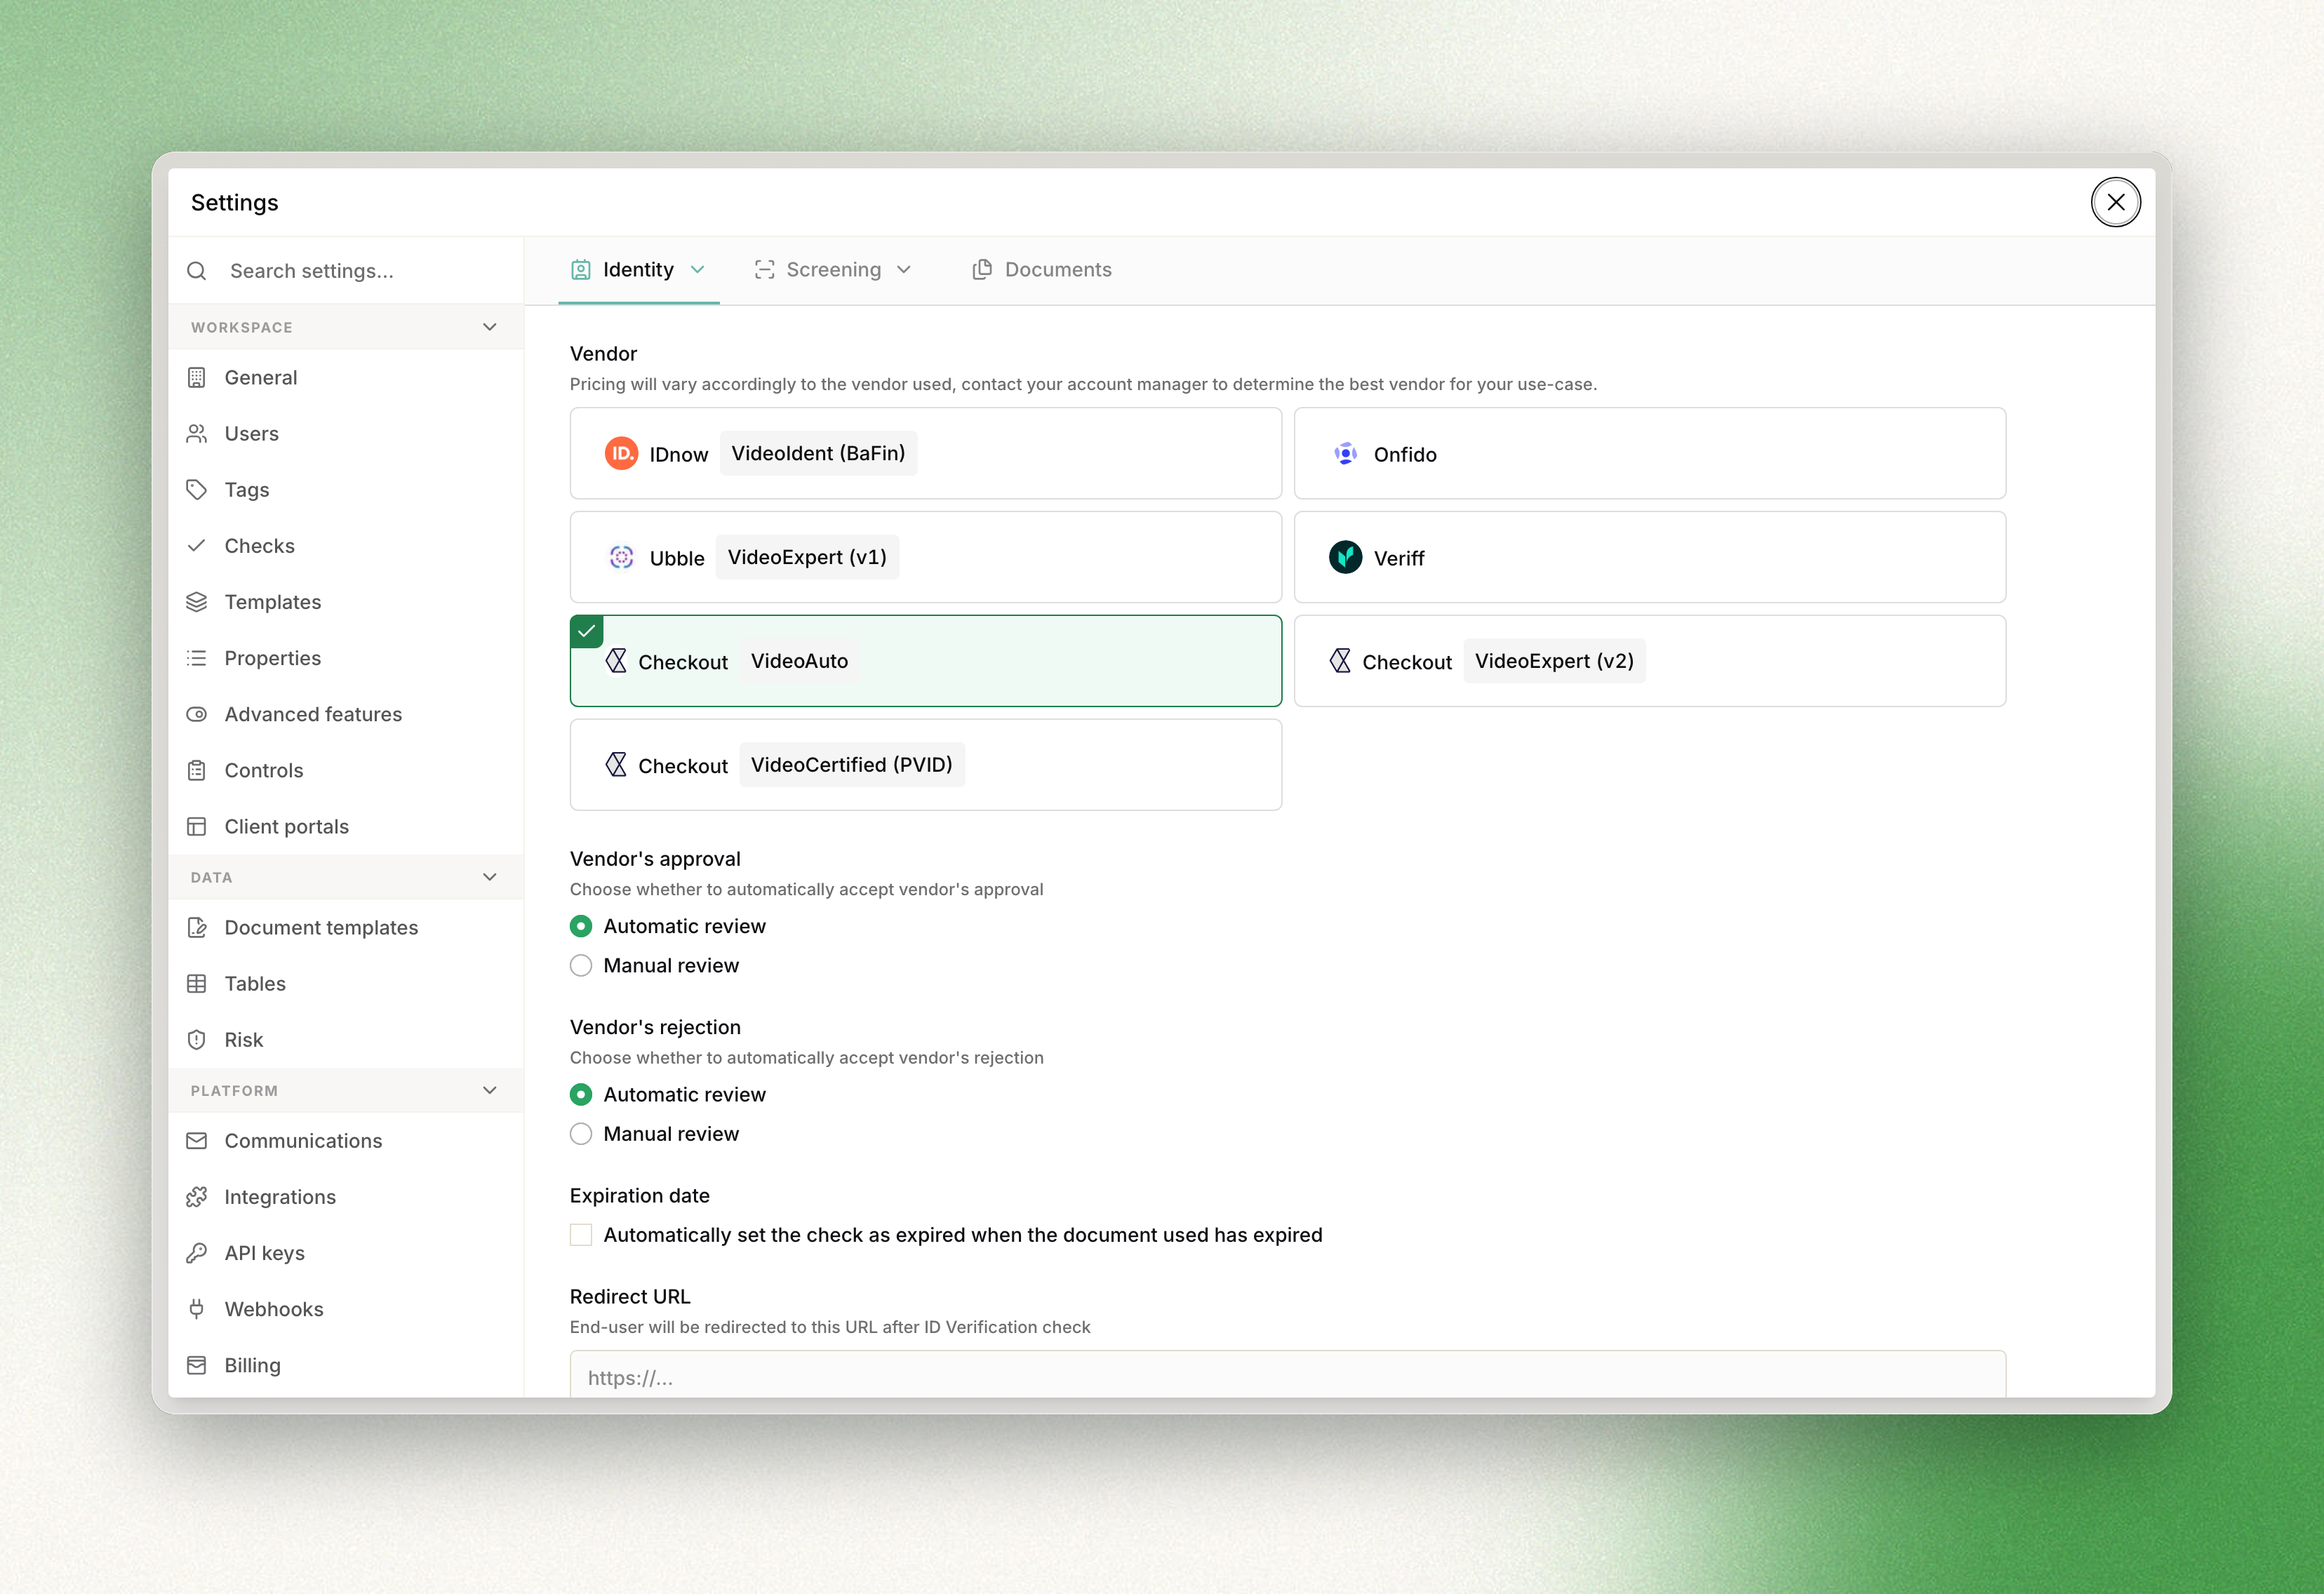Click the API keys key icon
2324x1594 pixels.
pyautogui.click(x=197, y=1253)
